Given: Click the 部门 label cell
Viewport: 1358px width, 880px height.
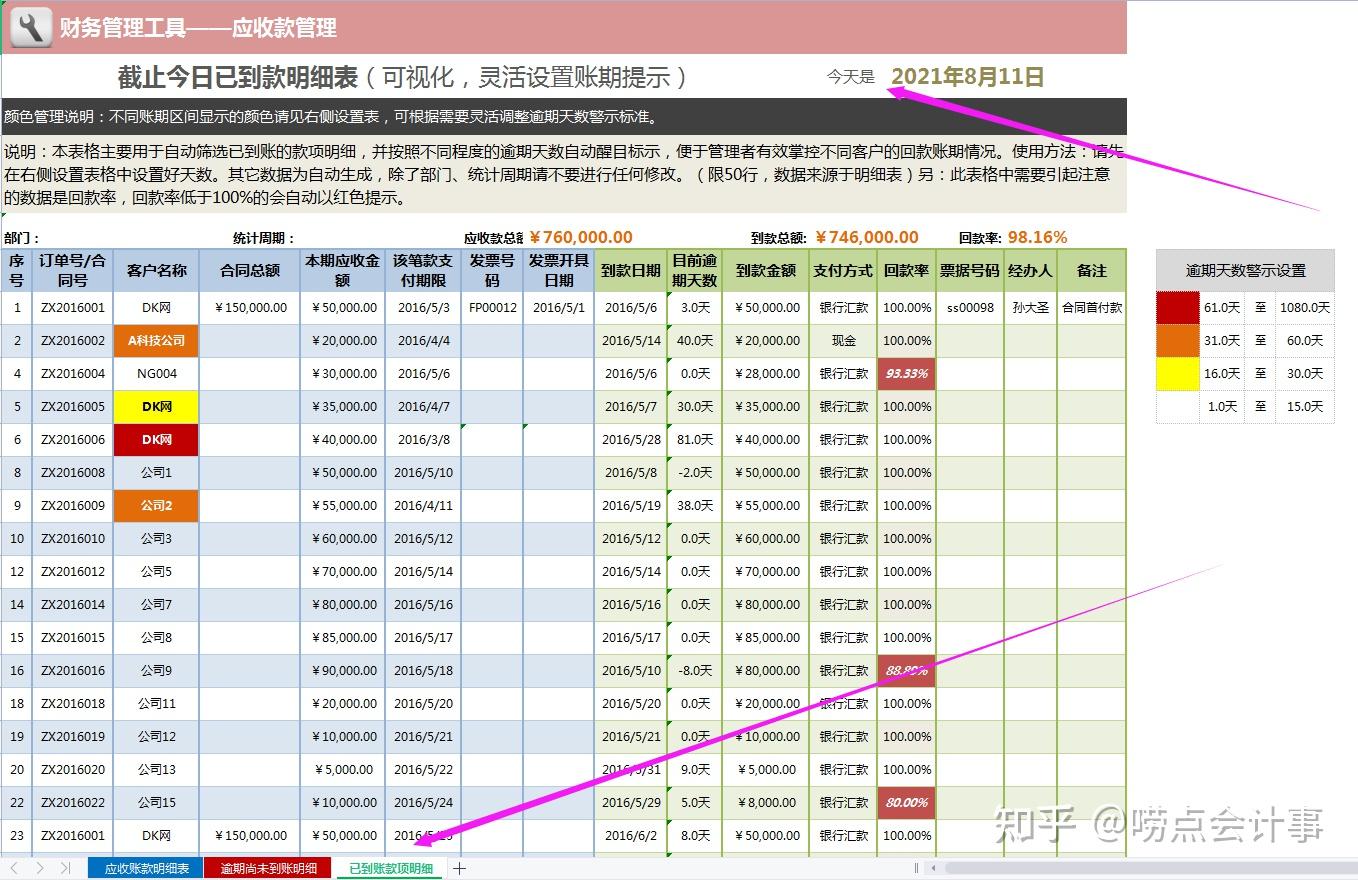Looking at the screenshot, I should click(x=22, y=238).
